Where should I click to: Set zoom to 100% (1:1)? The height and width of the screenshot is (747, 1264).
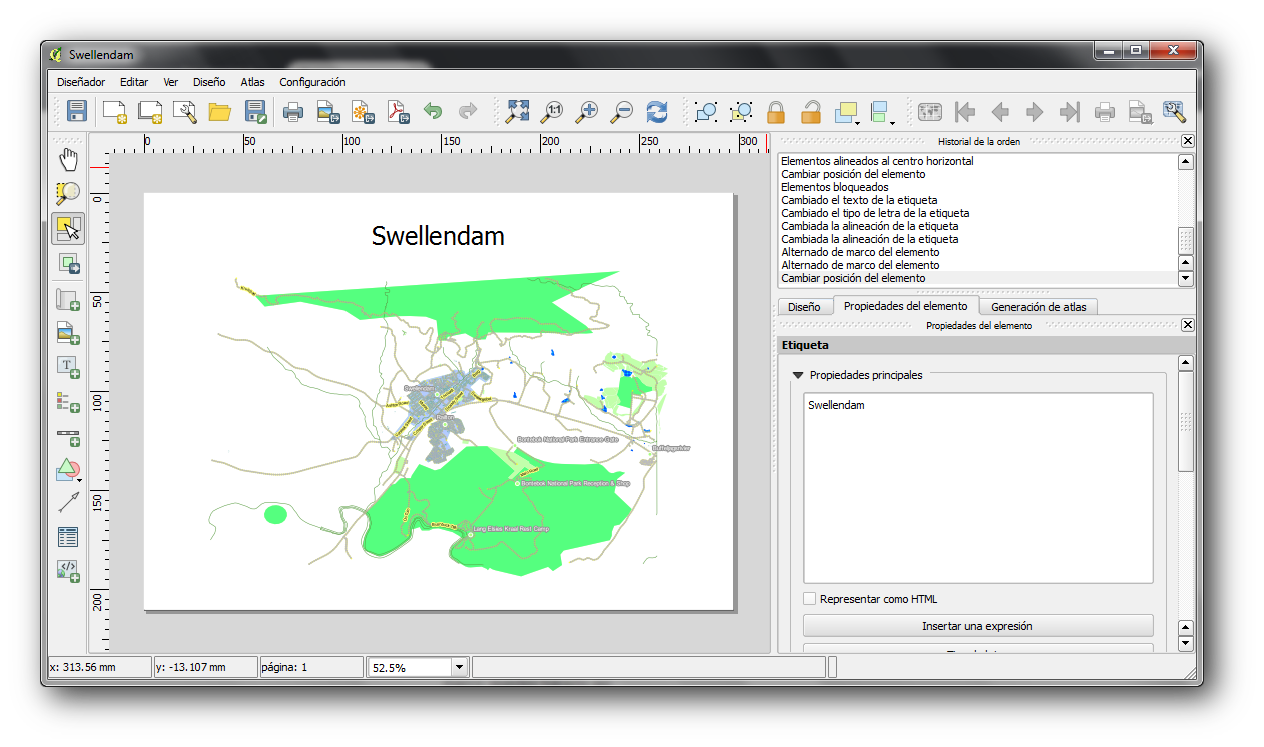pyautogui.click(x=552, y=111)
